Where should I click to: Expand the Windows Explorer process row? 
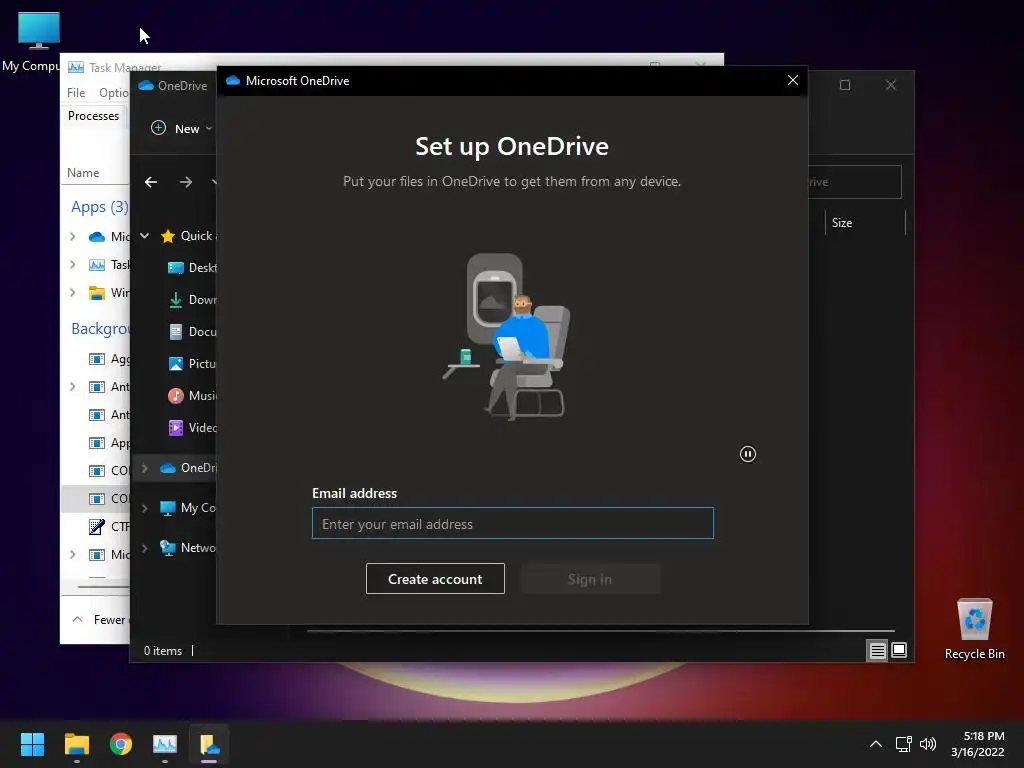[x=72, y=293]
